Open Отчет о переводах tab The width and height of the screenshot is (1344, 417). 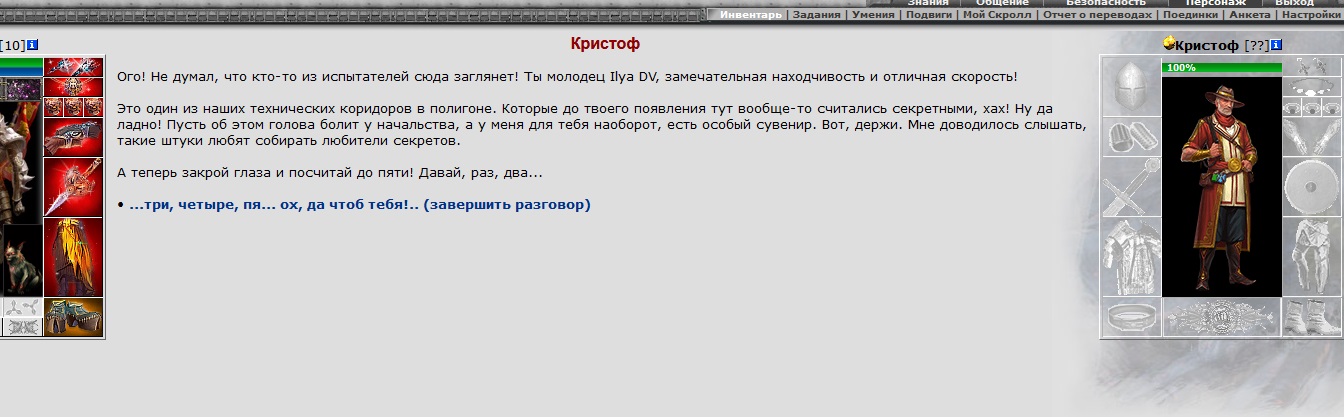pyautogui.click(x=1098, y=15)
